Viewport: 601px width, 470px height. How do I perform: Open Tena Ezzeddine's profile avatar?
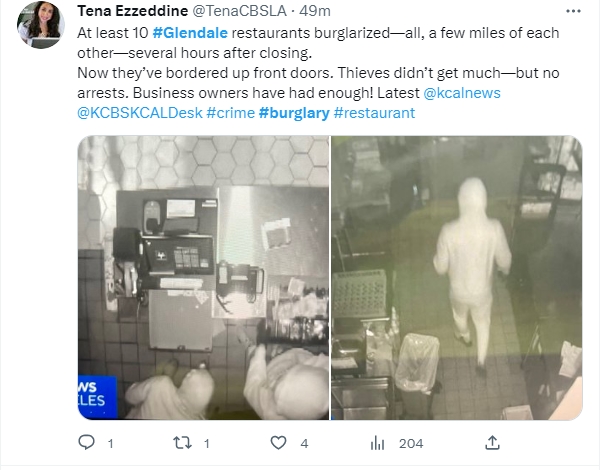click(41, 25)
